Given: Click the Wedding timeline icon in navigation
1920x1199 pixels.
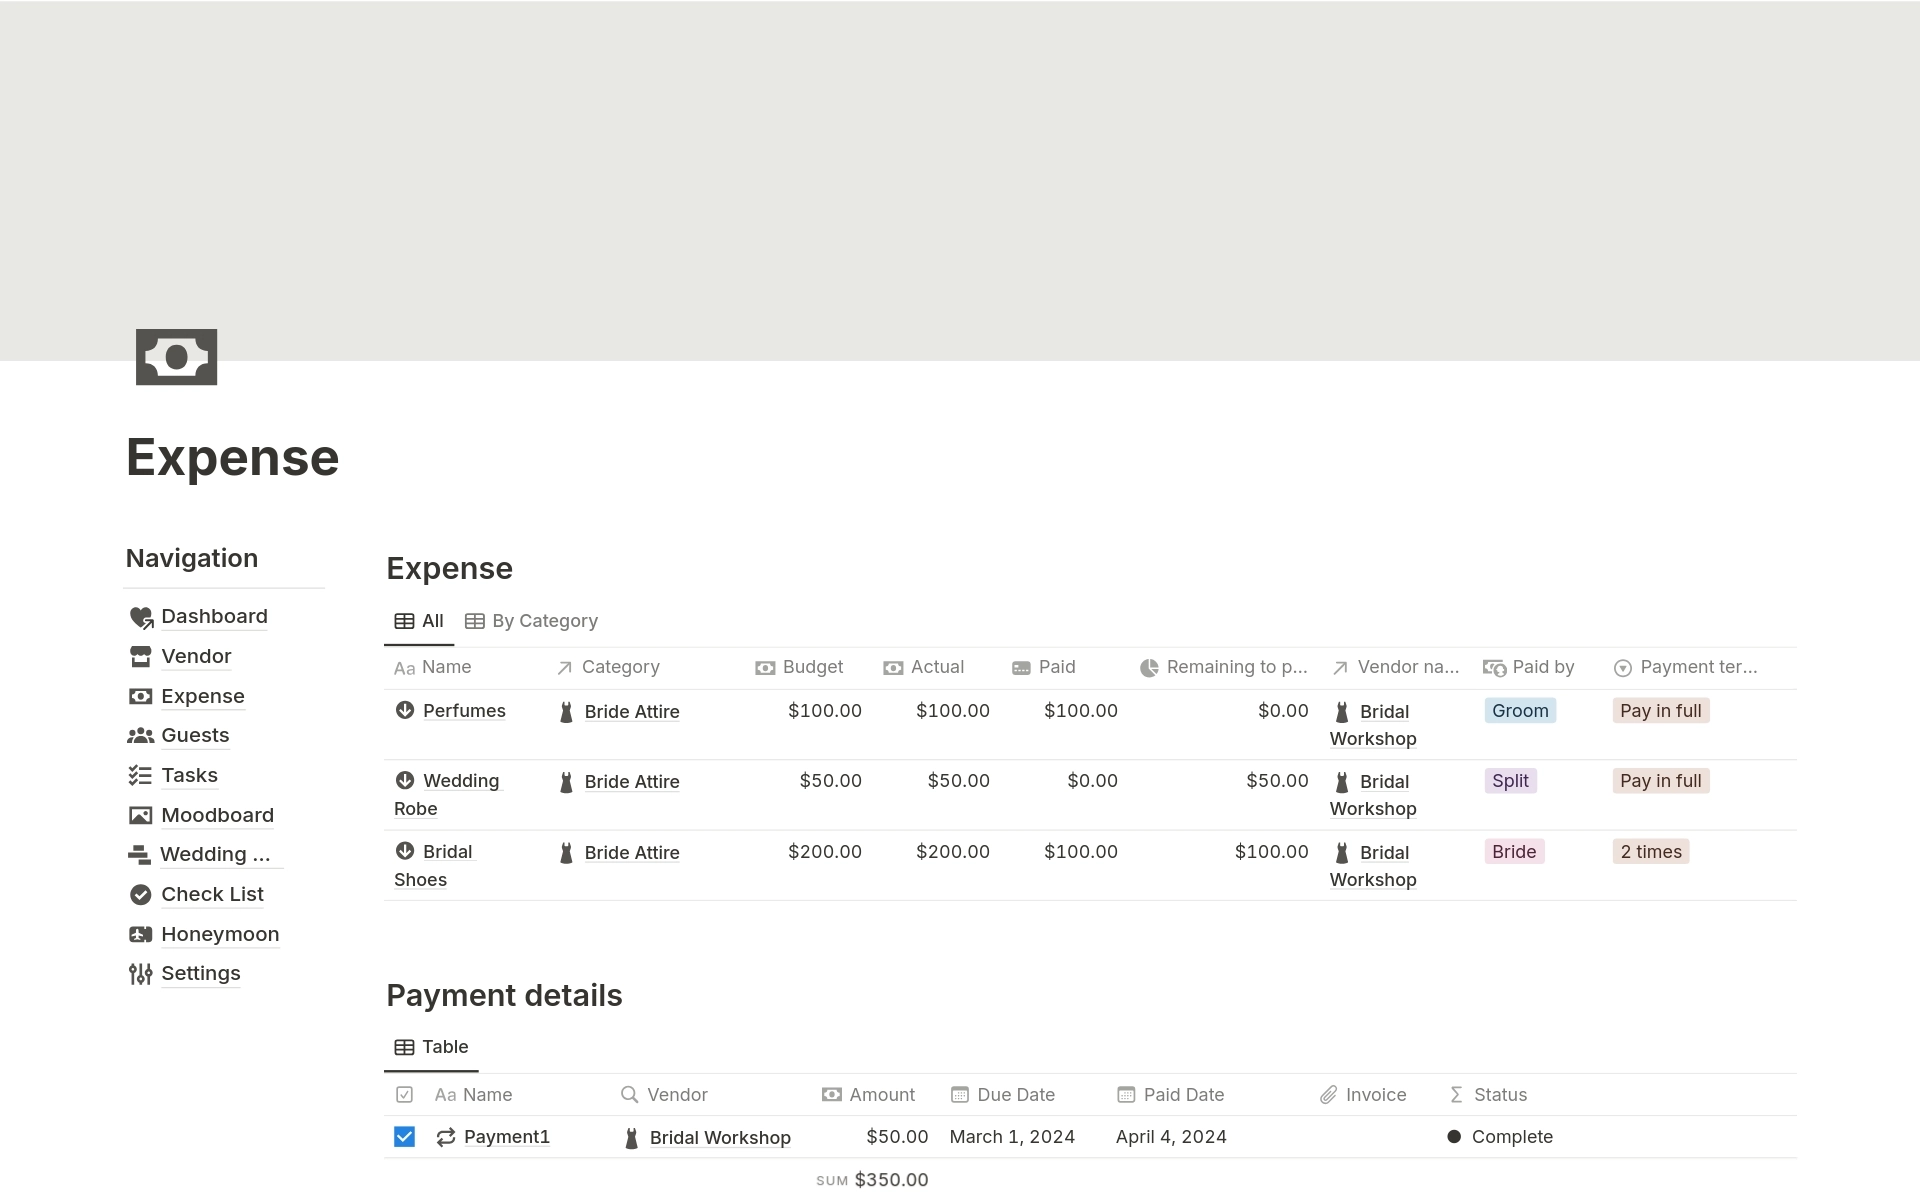Looking at the screenshot, I should point(140,855).
